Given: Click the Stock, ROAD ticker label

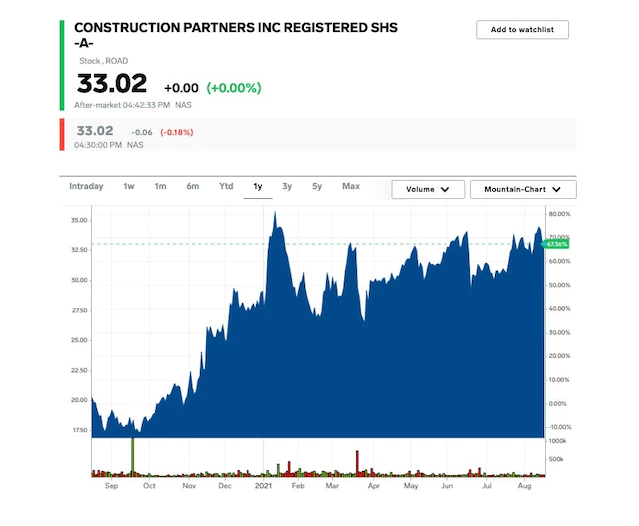Looking at the screenshot, I should point(104,61).
